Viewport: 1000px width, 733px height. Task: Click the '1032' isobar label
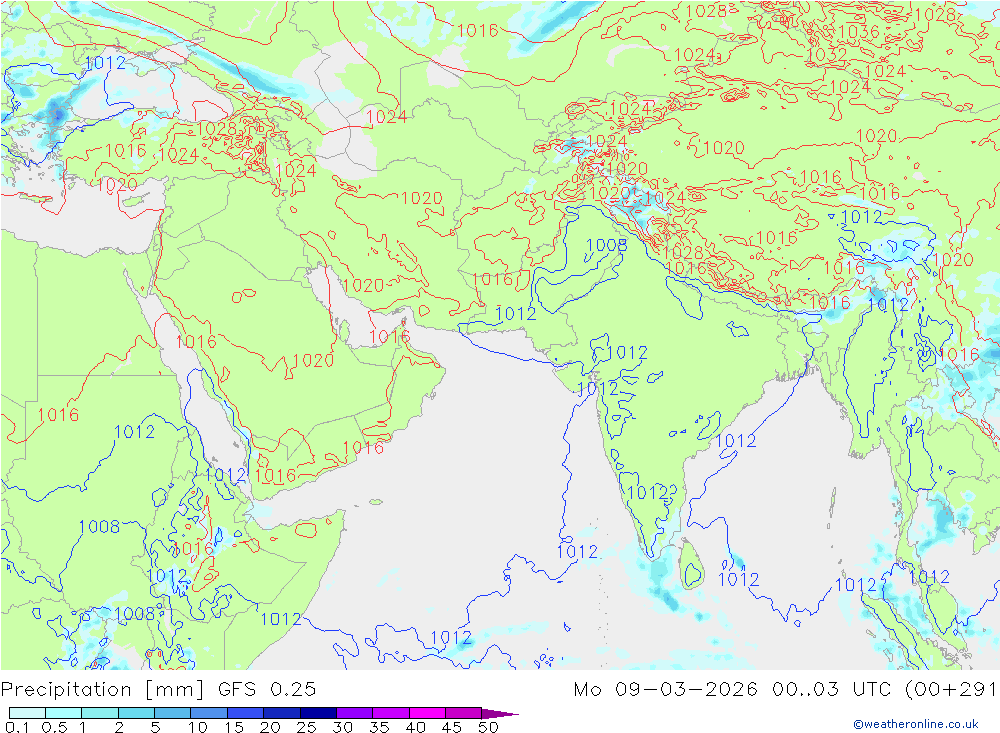point(826,56)
